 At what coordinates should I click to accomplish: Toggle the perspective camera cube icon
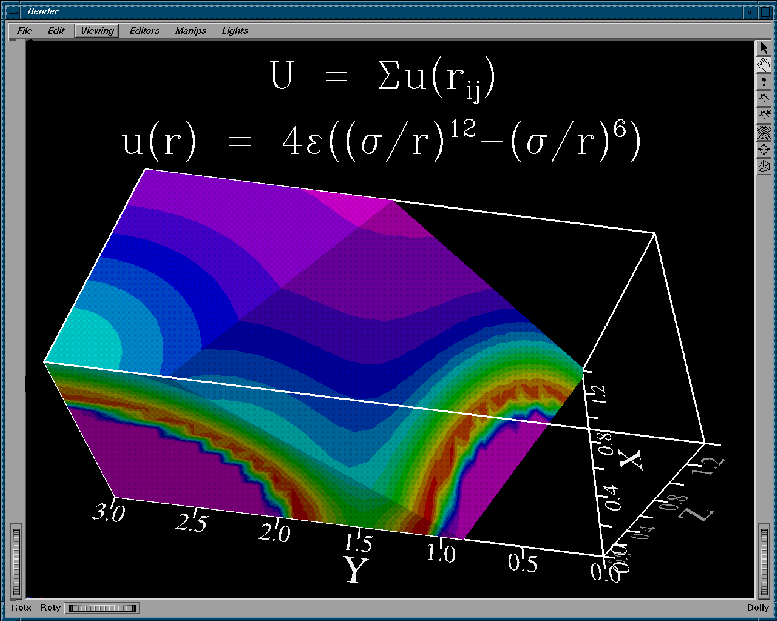764,166
